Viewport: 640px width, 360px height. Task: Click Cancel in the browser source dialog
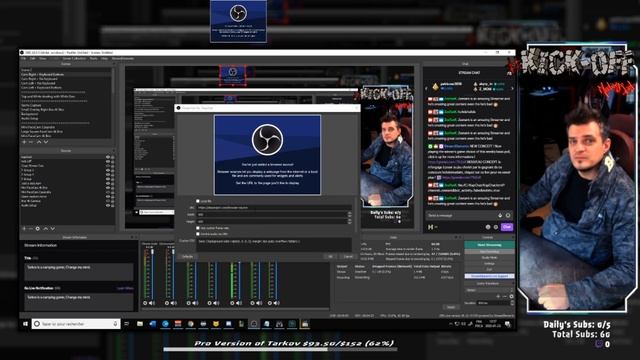pyautogui.click(x=348, y=256)
